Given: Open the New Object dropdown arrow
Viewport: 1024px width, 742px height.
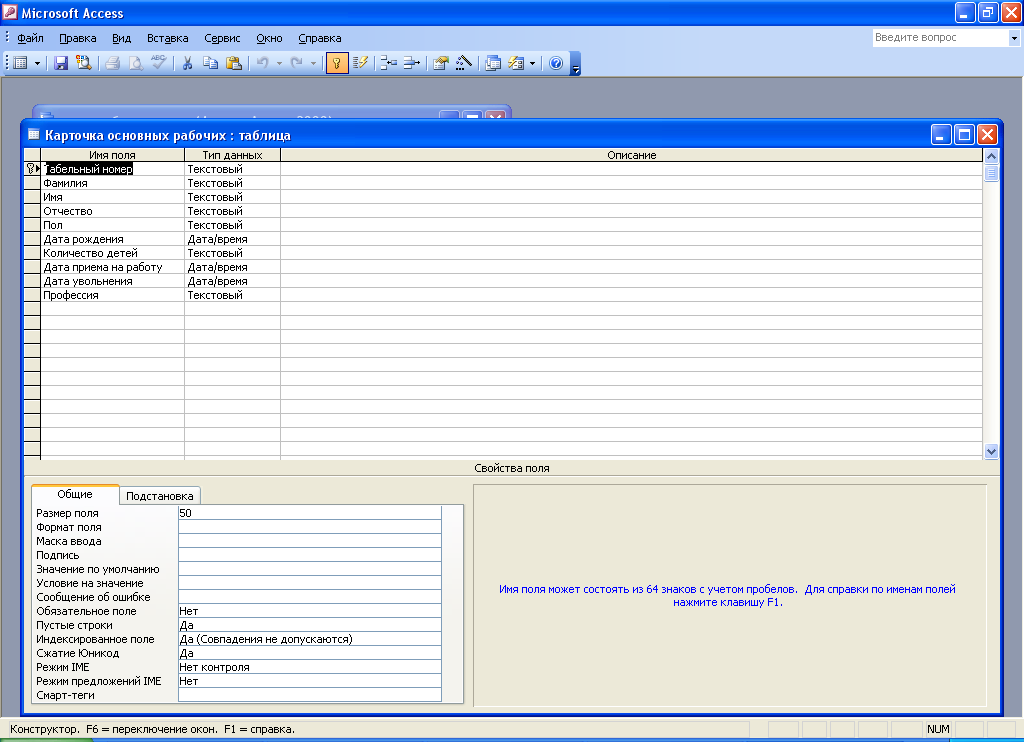Looking at the screenshot, I should click(x=532, y=63).
